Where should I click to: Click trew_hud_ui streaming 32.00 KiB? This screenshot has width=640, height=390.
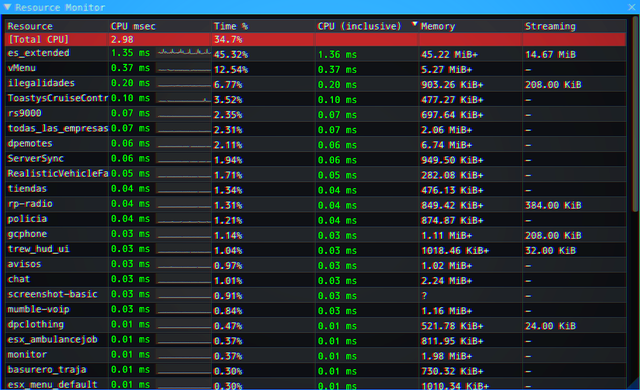tap(550, 251)
